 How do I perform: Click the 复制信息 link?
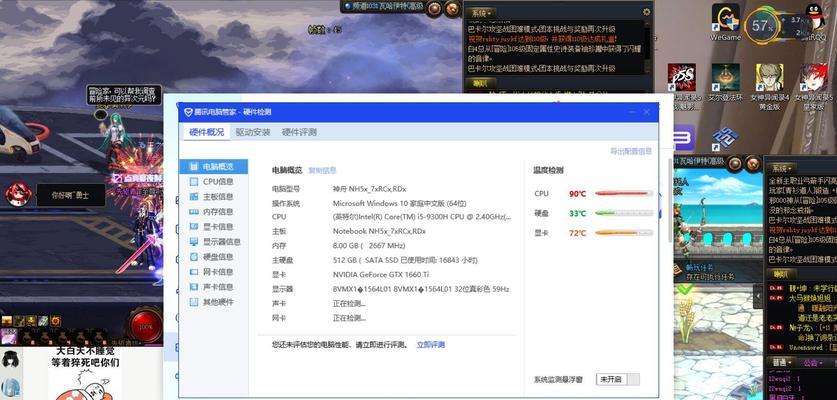click(x=322, y=170)
